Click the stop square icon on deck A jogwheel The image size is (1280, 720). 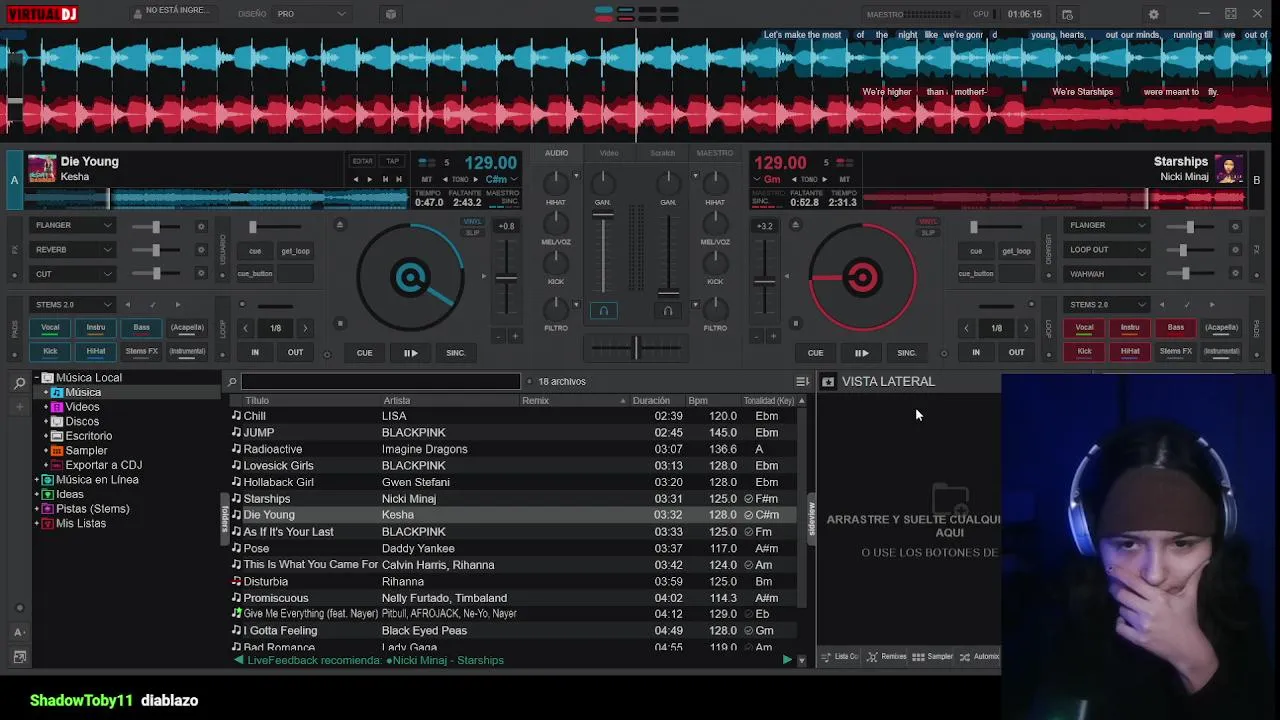pos(340,323)
